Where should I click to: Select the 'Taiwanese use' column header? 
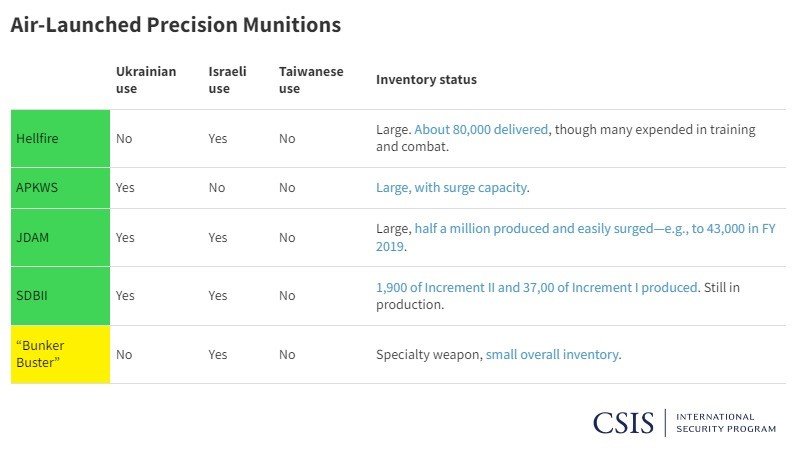[x=311, y=80]
